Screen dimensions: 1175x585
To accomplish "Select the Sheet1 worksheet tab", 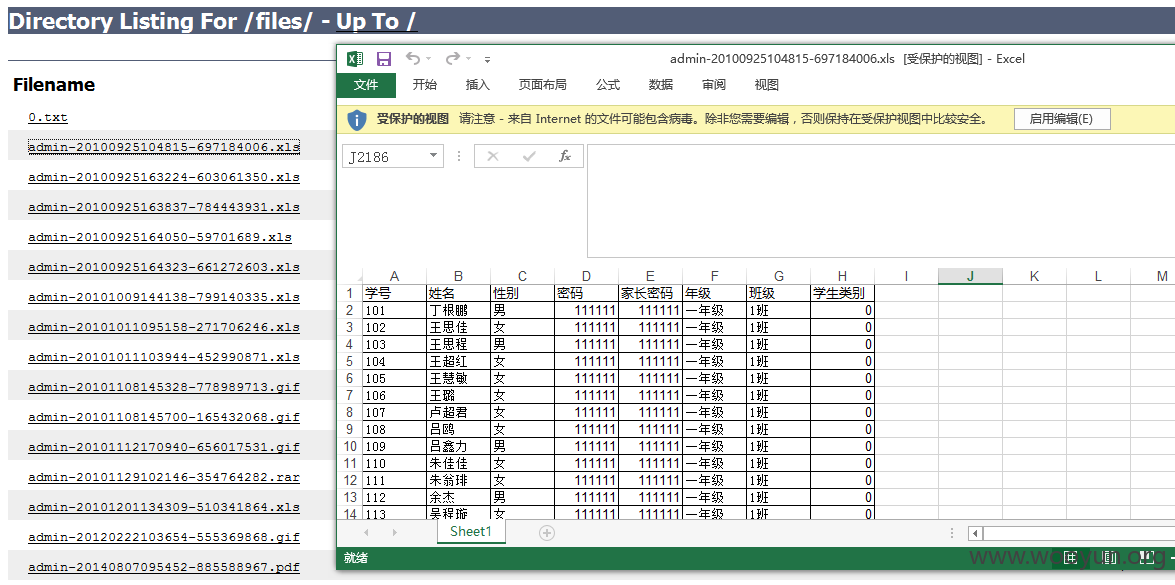I will tap(471, 532).
